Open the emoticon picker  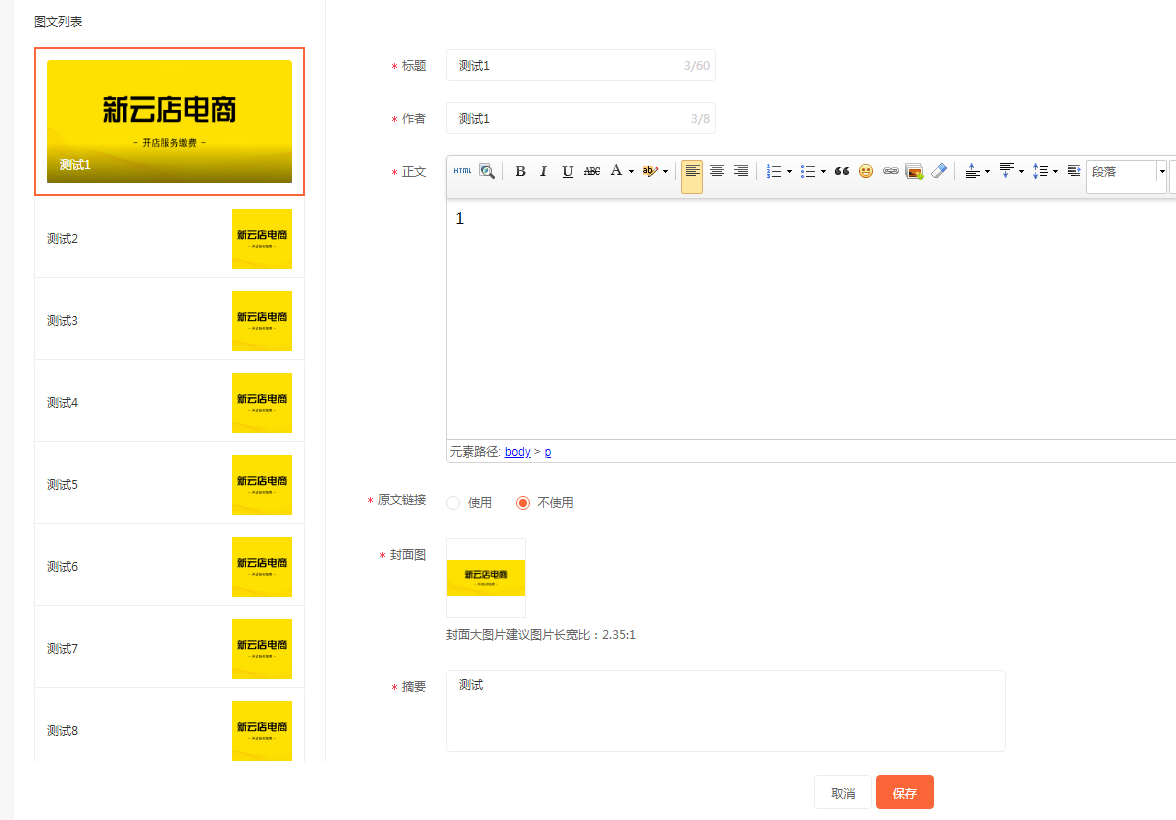[x=866, y=171]
